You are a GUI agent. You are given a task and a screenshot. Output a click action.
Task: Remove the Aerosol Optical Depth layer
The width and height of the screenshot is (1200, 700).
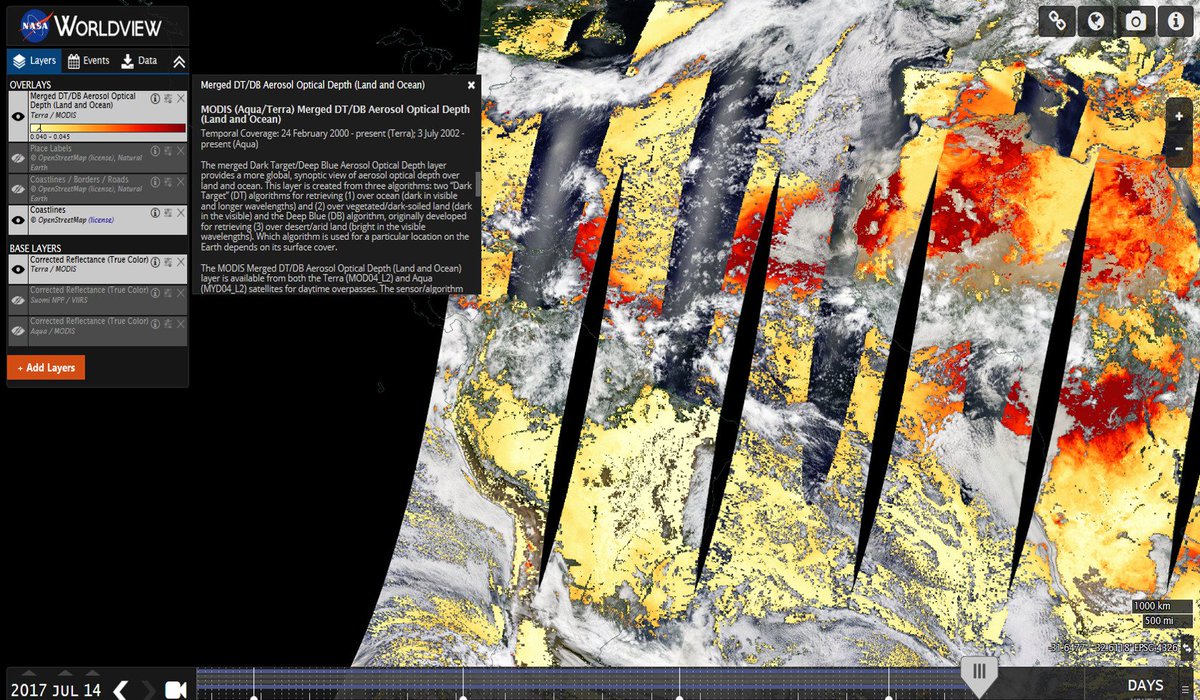181,97
